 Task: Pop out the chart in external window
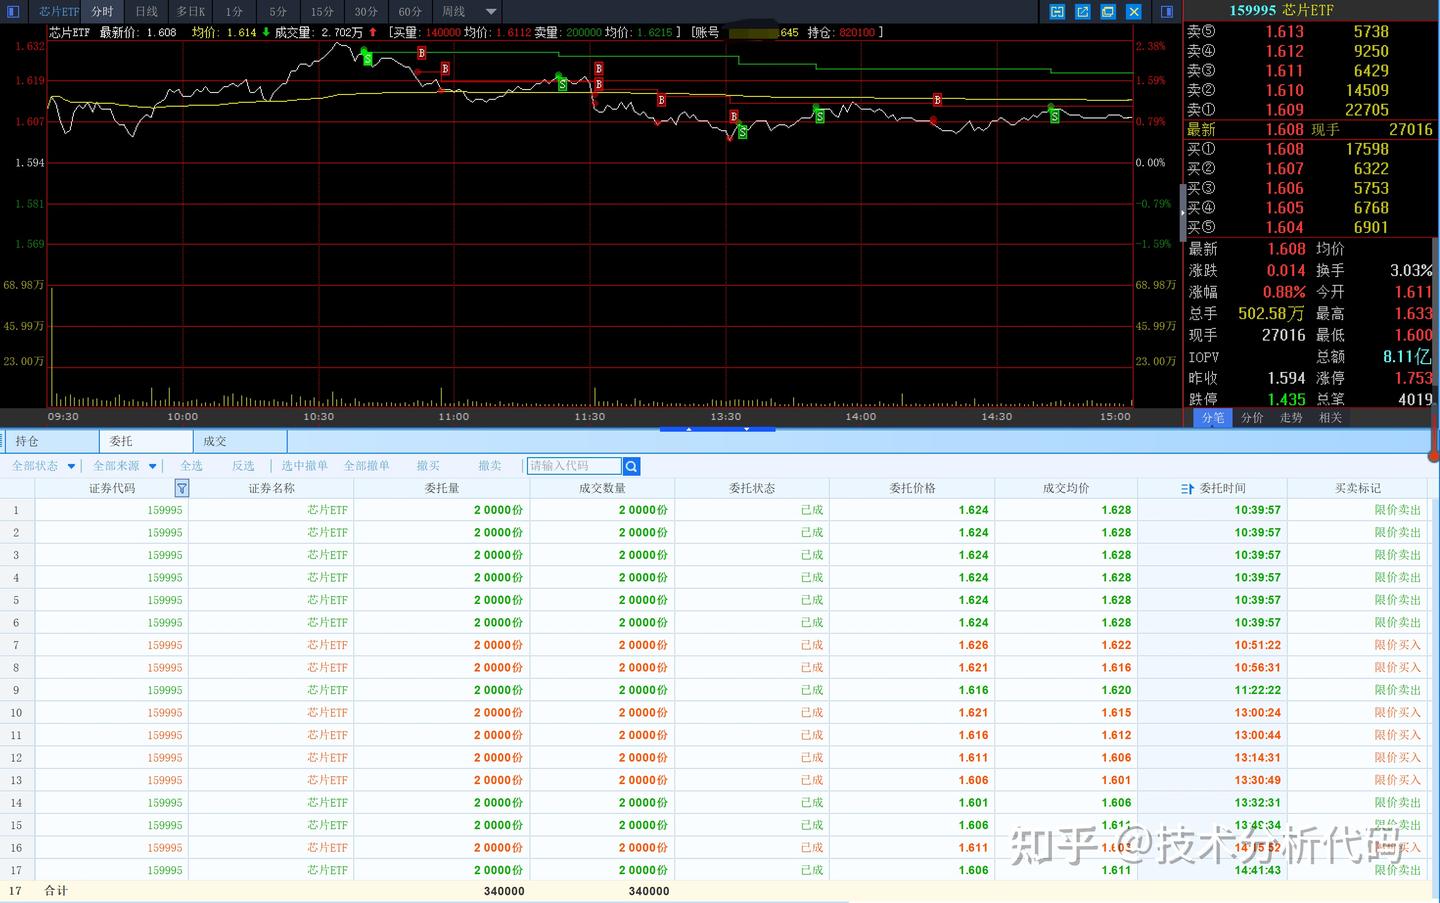point(1083,12)
